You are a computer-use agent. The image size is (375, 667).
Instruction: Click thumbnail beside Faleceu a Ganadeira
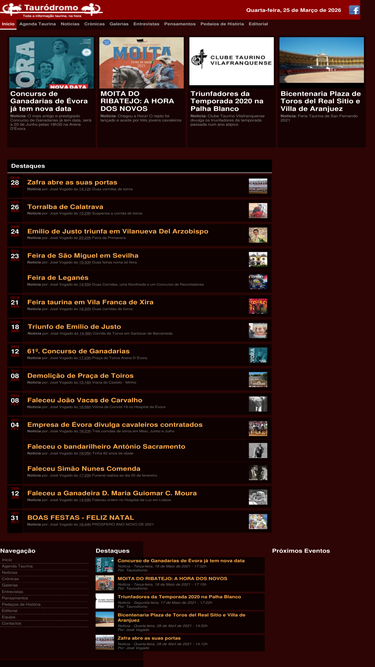click(x=258, y=497)
